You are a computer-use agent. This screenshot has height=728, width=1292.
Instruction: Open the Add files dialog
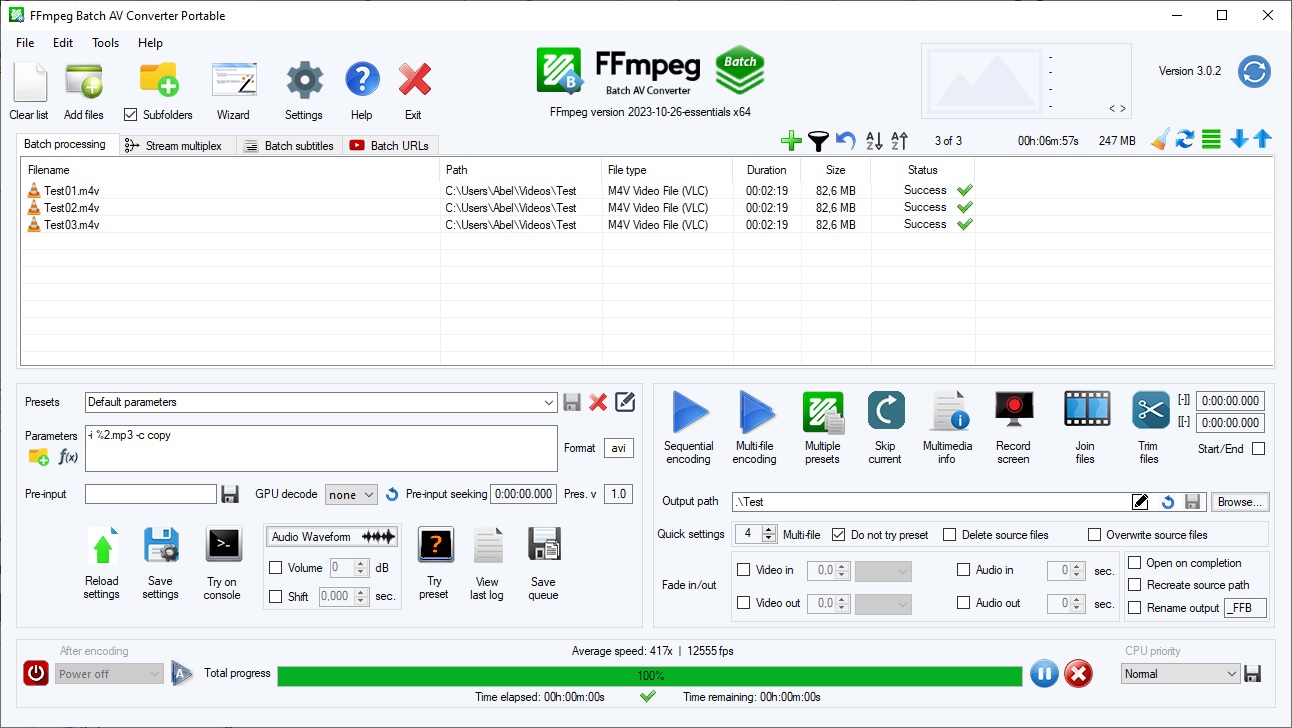[84, 82]
